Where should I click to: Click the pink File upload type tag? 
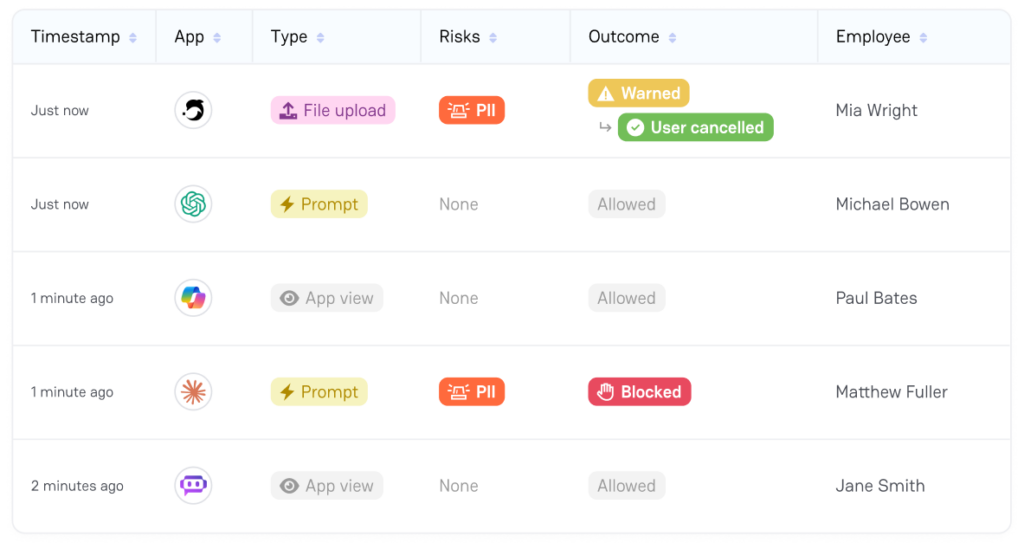333,110
